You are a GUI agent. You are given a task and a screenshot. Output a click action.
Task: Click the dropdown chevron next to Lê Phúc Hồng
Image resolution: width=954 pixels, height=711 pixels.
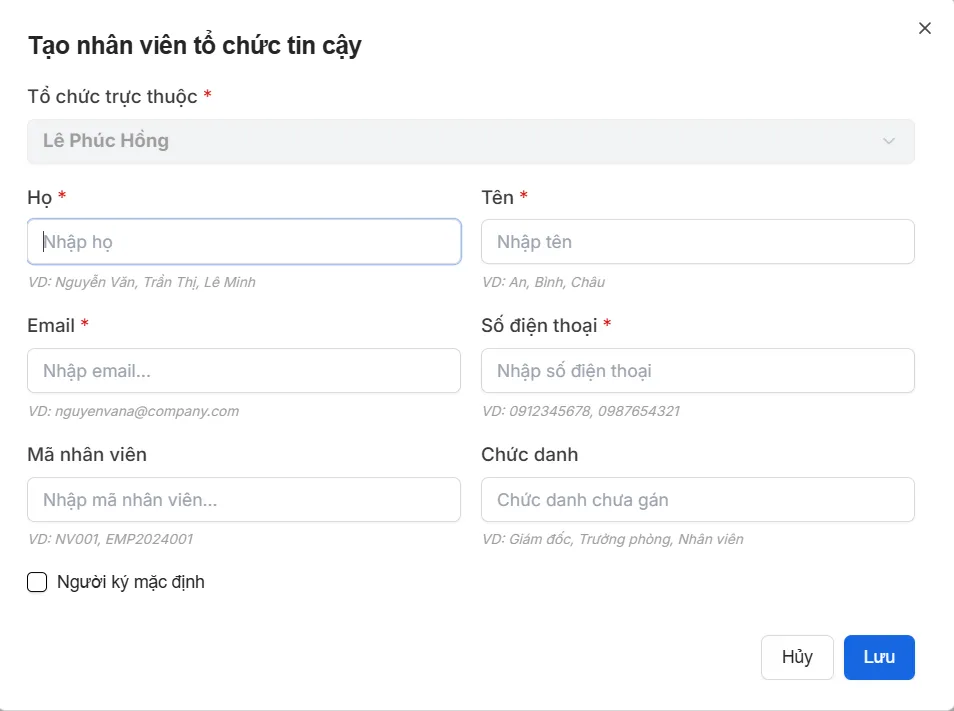pyautogui.click(x=888, y=141)
